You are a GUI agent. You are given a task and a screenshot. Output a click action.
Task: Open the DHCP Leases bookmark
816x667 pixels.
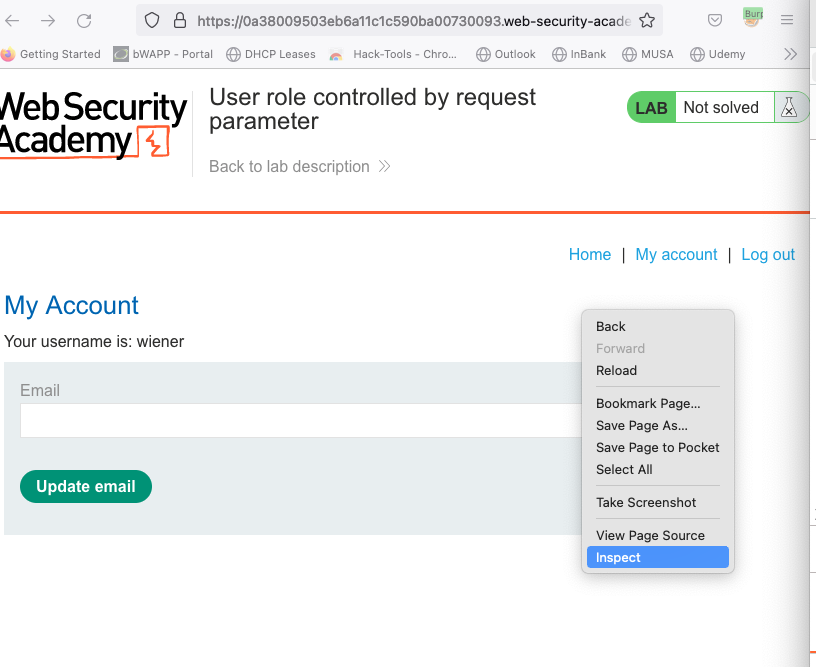(x=271, y=54)
